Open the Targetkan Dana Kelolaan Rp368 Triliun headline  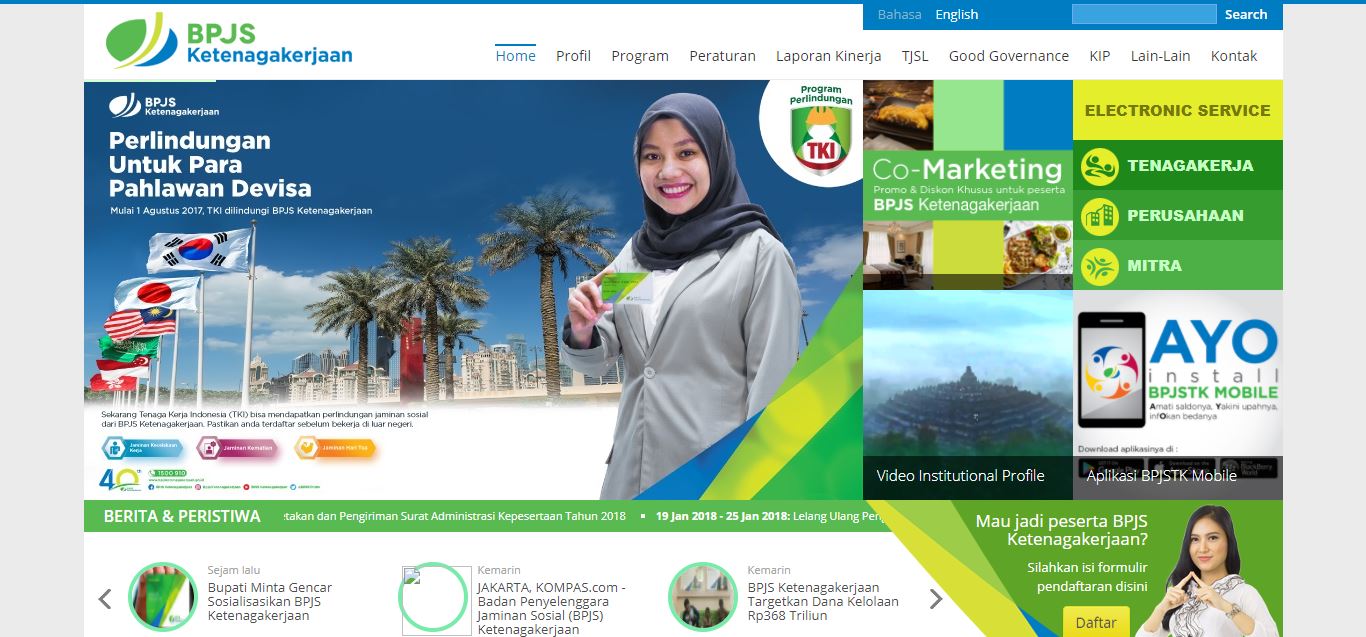click(823, 602)
